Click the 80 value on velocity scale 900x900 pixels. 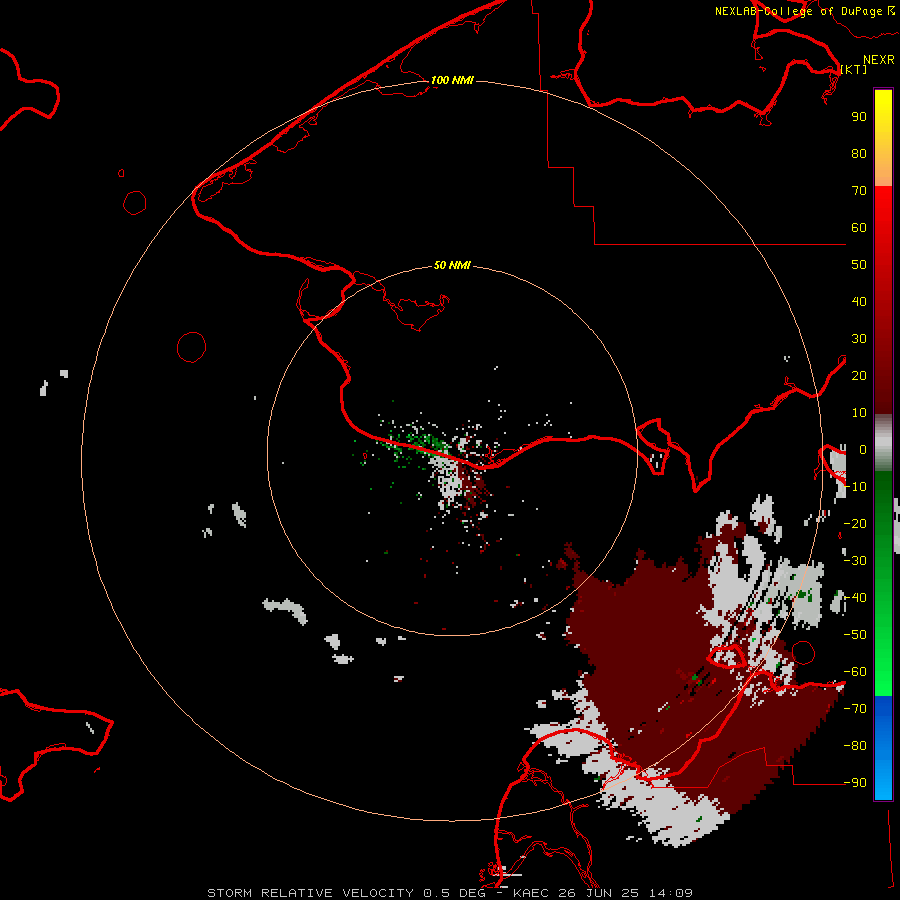[x=859, y=153]
